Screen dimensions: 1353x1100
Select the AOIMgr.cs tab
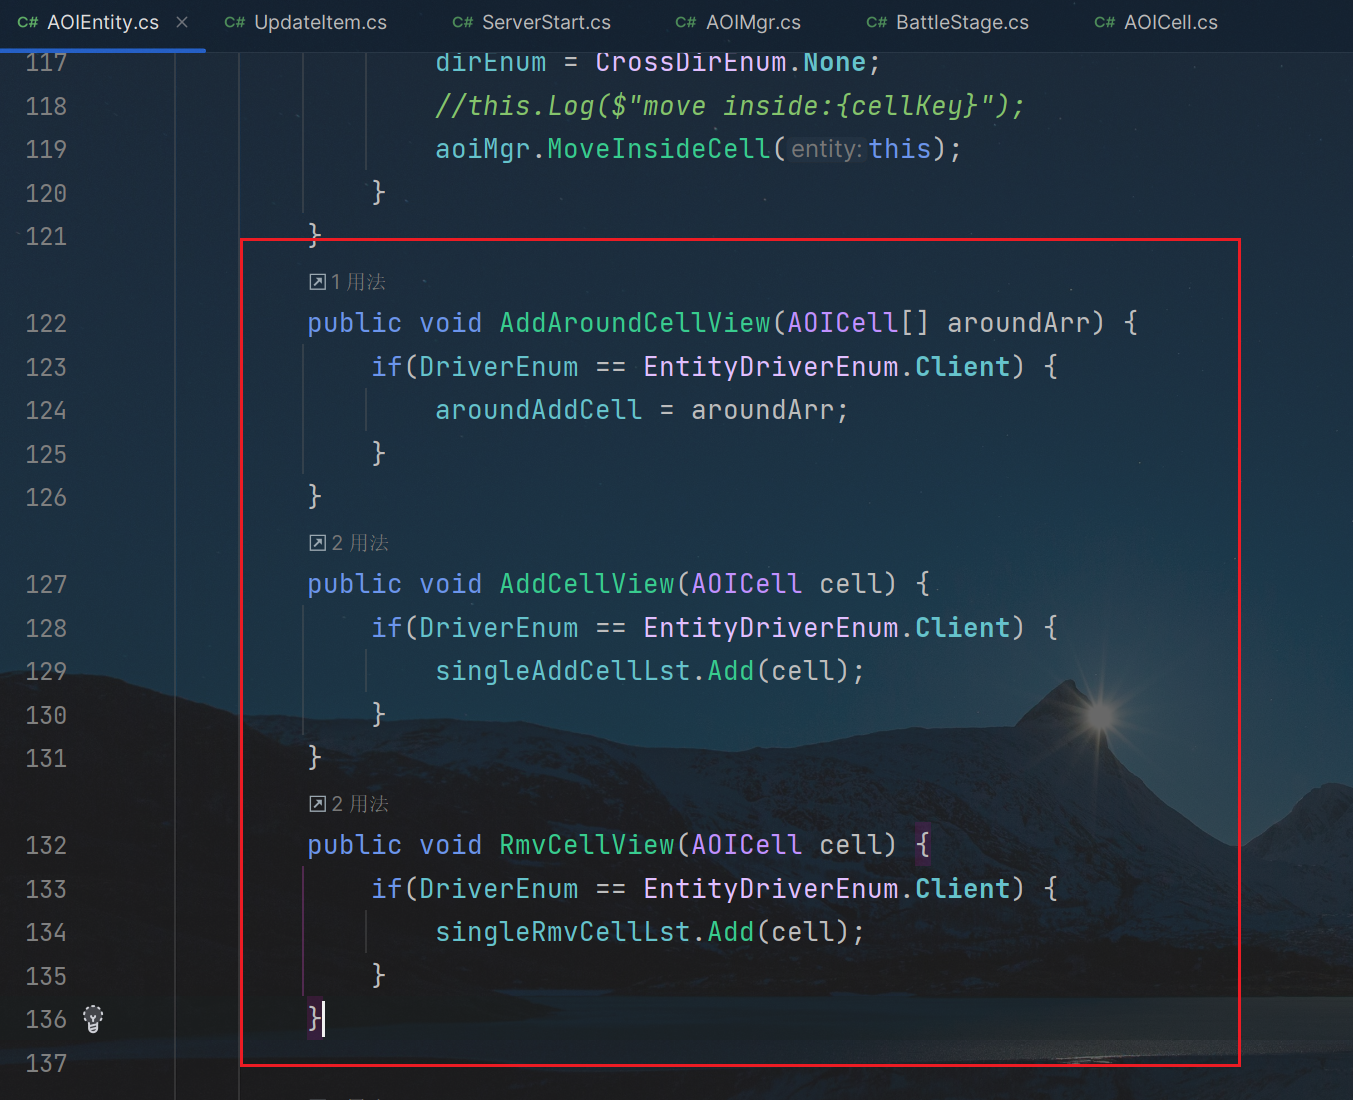pos(752,22)
